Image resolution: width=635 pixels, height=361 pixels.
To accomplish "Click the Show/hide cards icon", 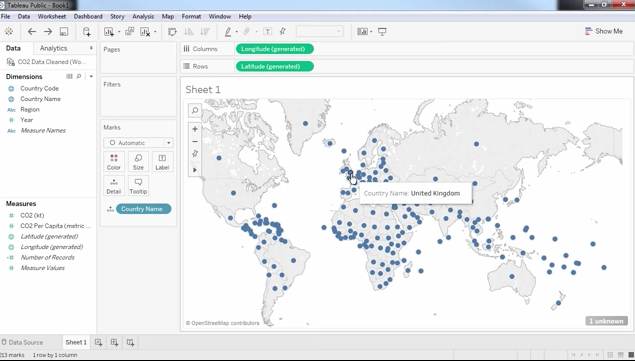I will tap(362, 32).
